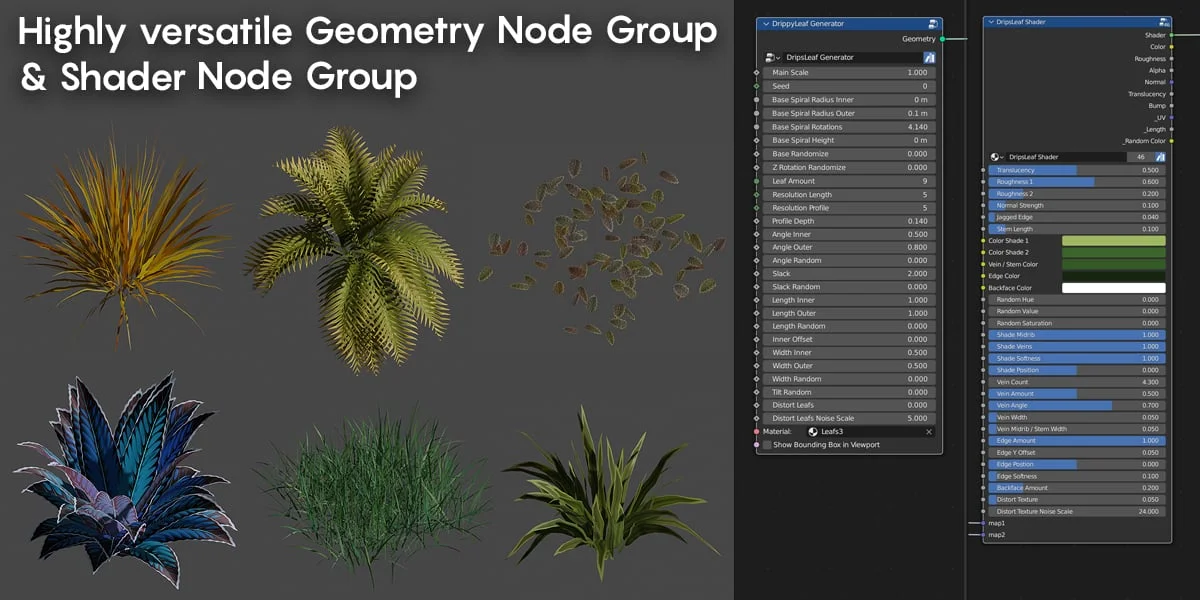The image size is (1200, 600).
Task: Click the node group icon on DripsLeaf Shader header
Action: click(1164, 22)
